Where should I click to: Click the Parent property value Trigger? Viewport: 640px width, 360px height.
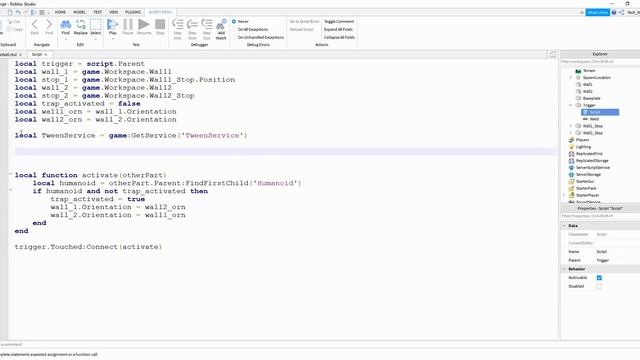[x=603, y=260]
